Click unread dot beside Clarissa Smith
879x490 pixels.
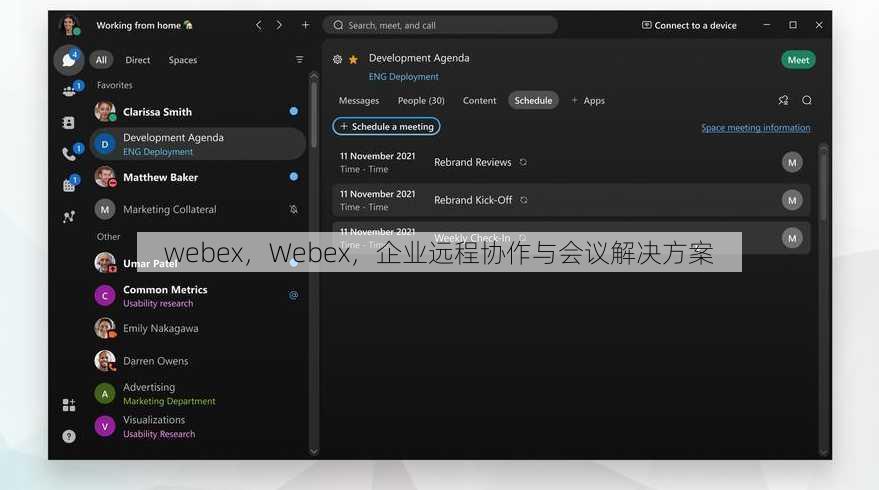293,111
